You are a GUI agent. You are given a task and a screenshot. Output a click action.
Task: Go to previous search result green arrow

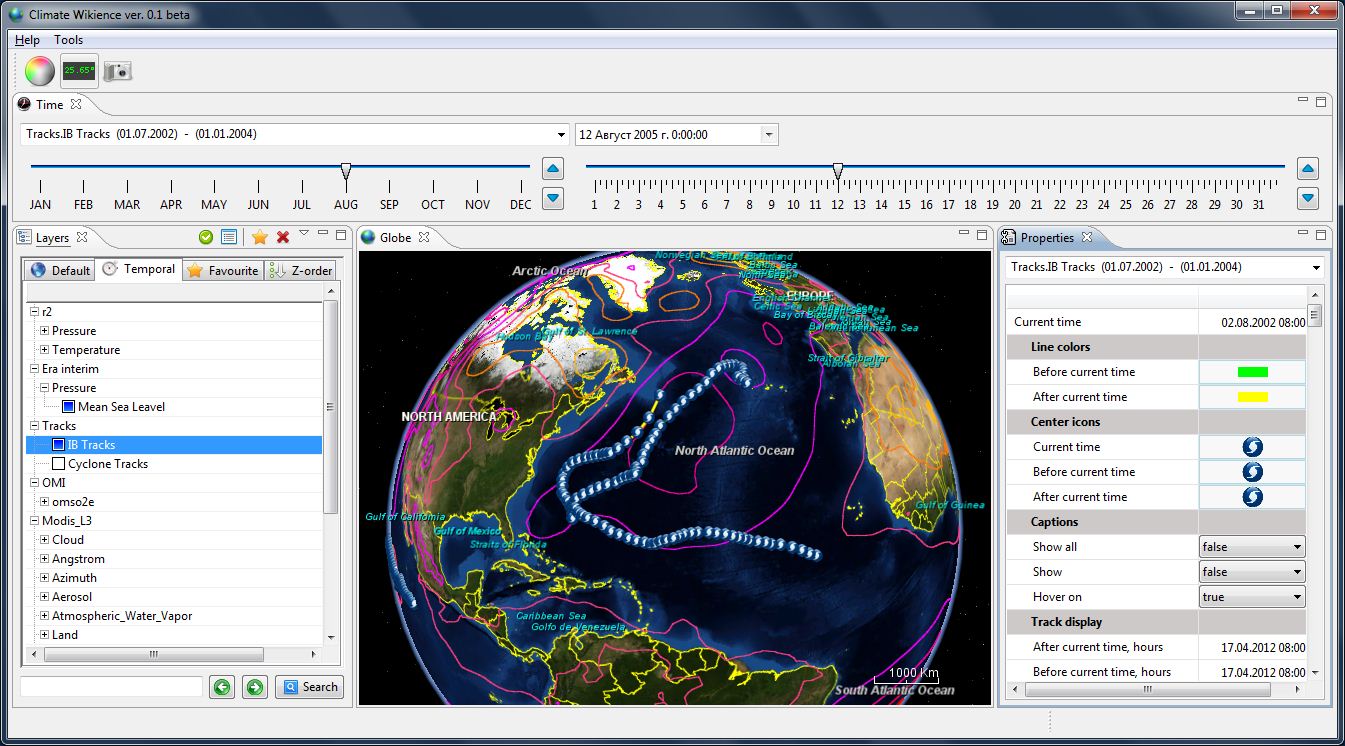[x=222, y=687]
